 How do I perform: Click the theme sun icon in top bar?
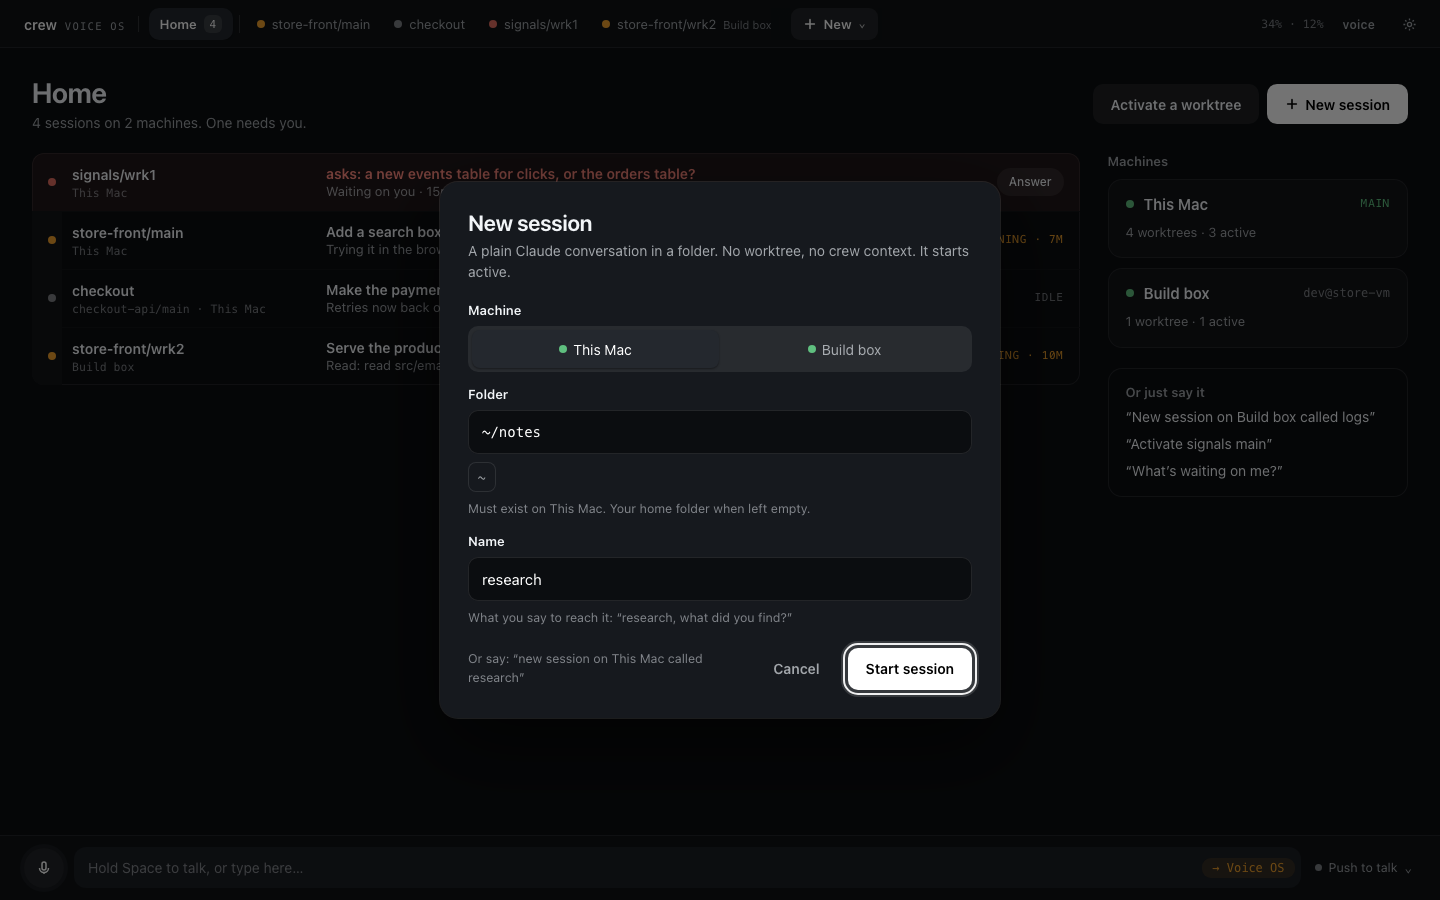[x=1409, y=24]
